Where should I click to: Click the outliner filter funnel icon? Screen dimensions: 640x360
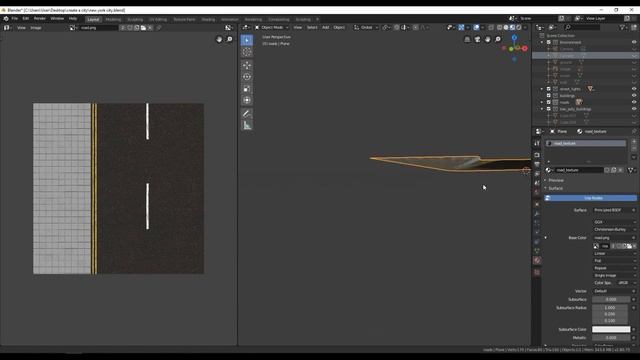point(622,27)
